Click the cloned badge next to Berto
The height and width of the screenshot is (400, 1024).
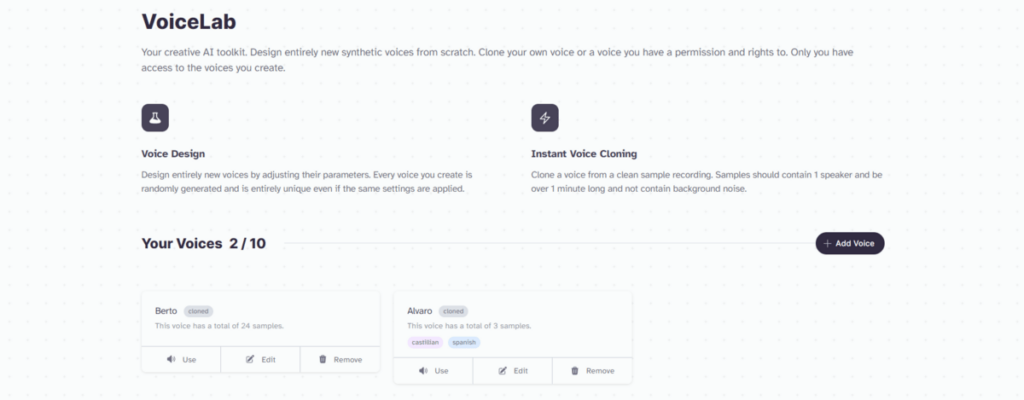[x=199, y=311]
